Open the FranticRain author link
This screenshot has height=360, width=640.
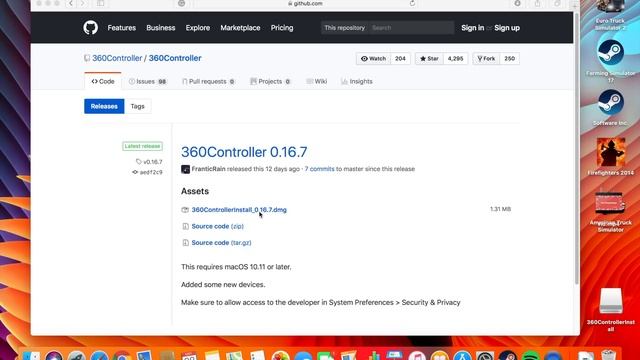click(209, 169)
